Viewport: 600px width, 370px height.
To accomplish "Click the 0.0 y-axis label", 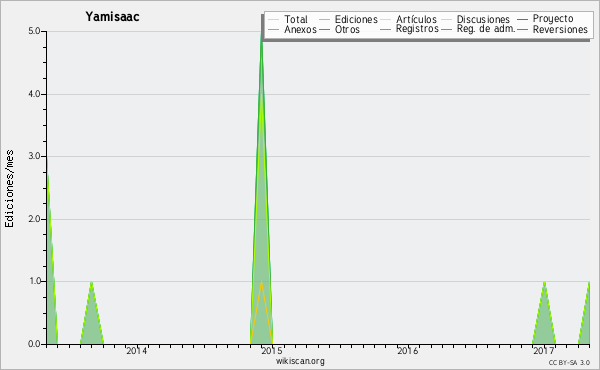I will [34, 344].
